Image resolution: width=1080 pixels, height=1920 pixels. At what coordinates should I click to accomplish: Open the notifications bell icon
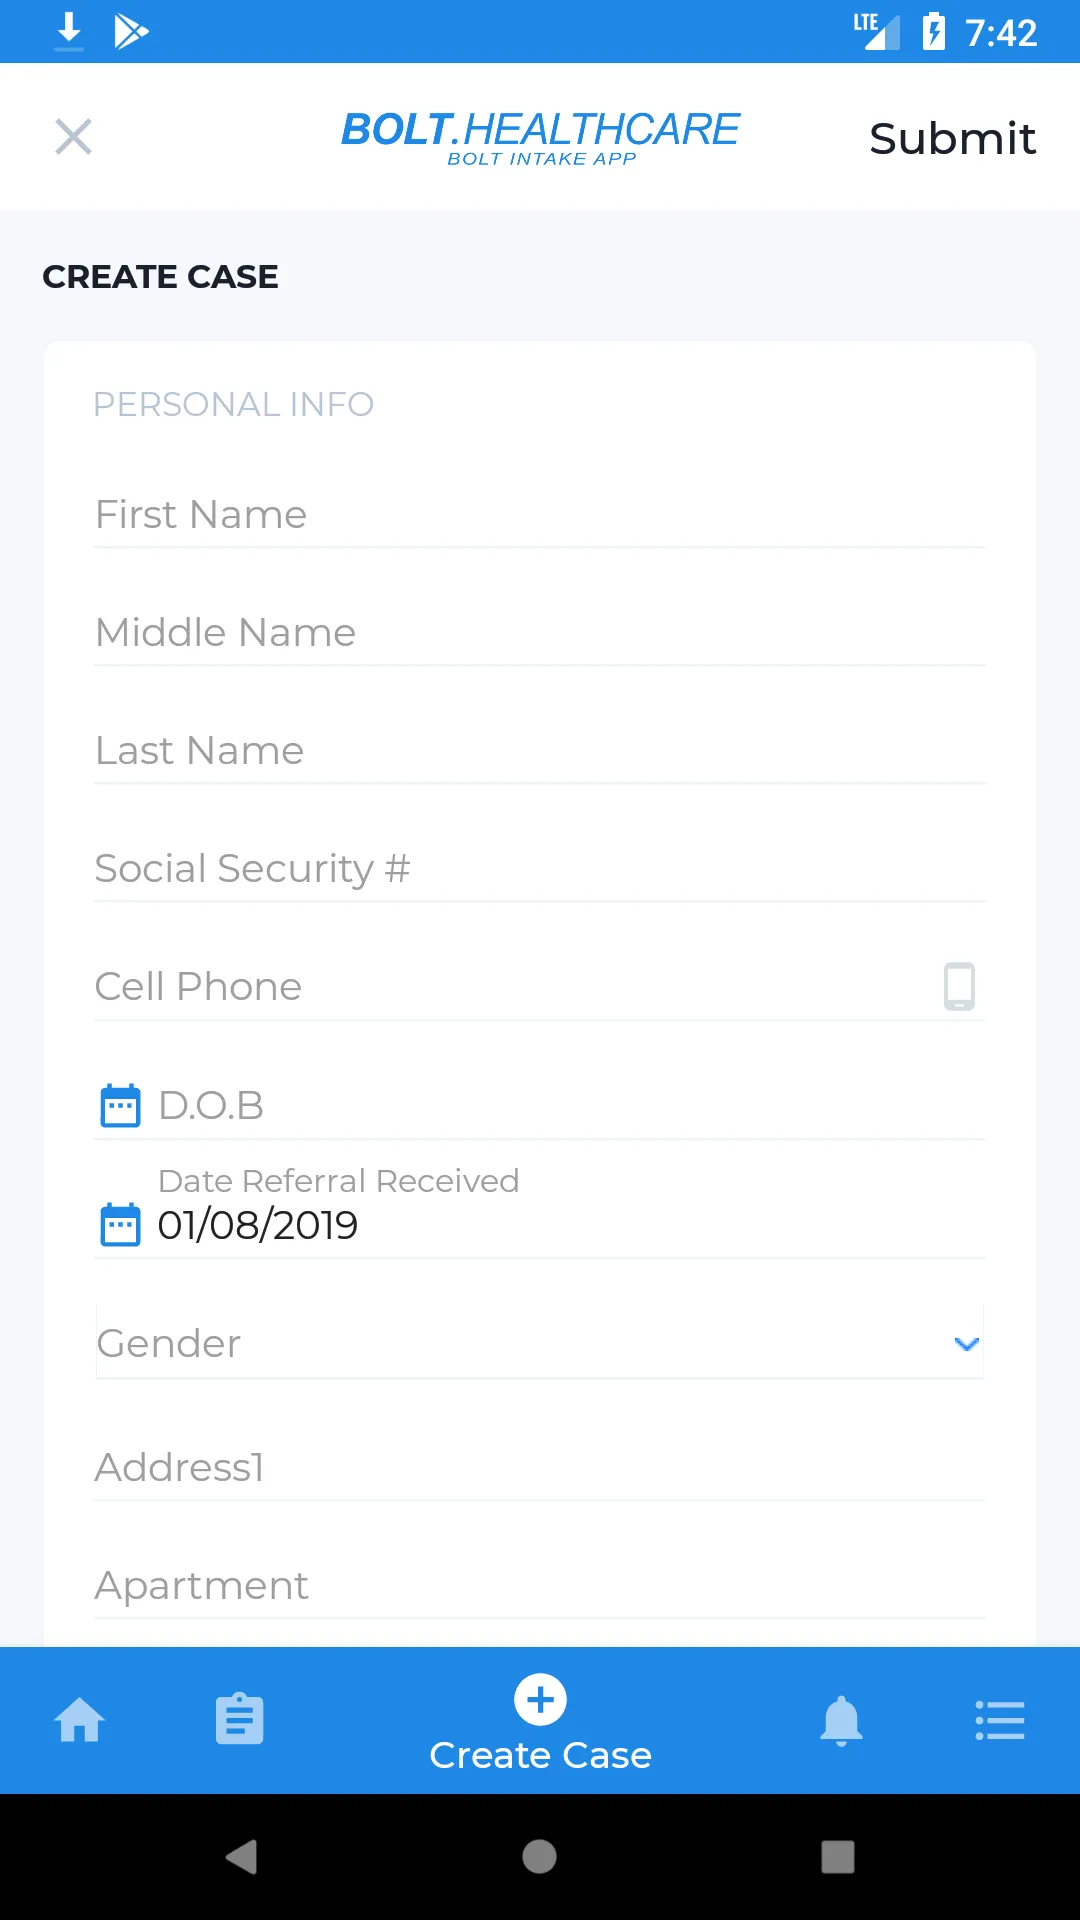click(x=841, y=1720)
